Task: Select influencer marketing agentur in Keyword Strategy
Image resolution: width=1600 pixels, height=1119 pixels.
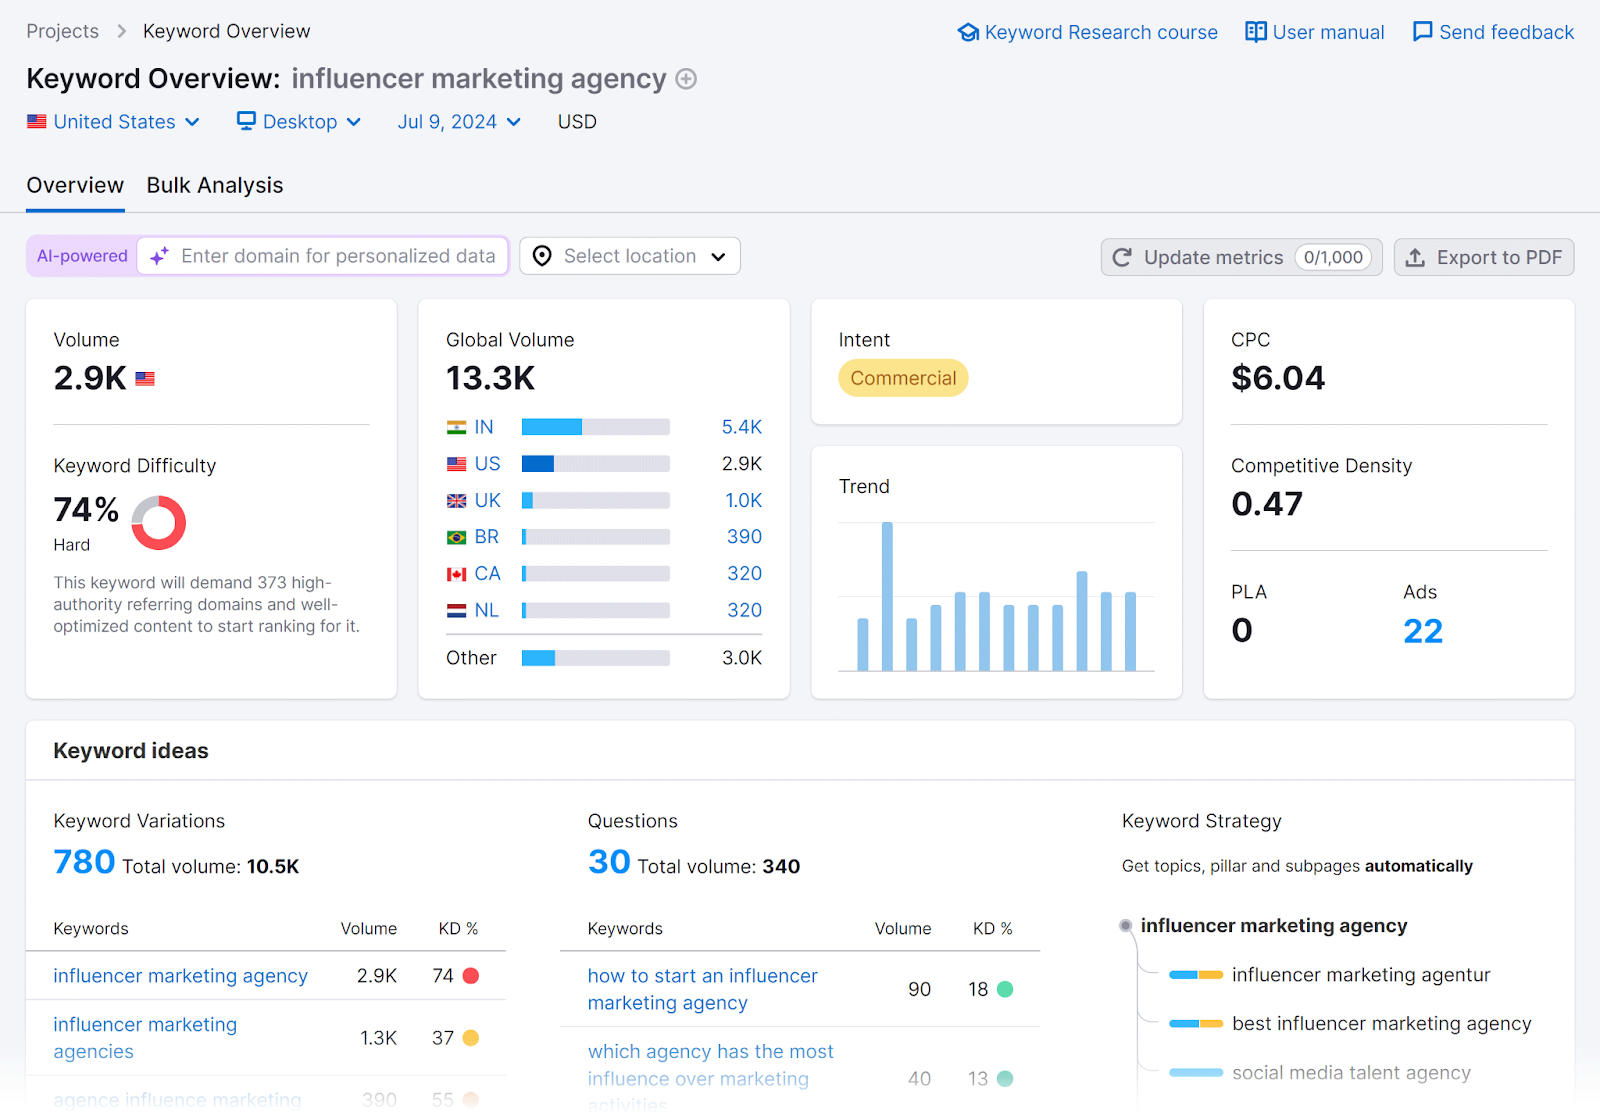Action: (1361, 975)
